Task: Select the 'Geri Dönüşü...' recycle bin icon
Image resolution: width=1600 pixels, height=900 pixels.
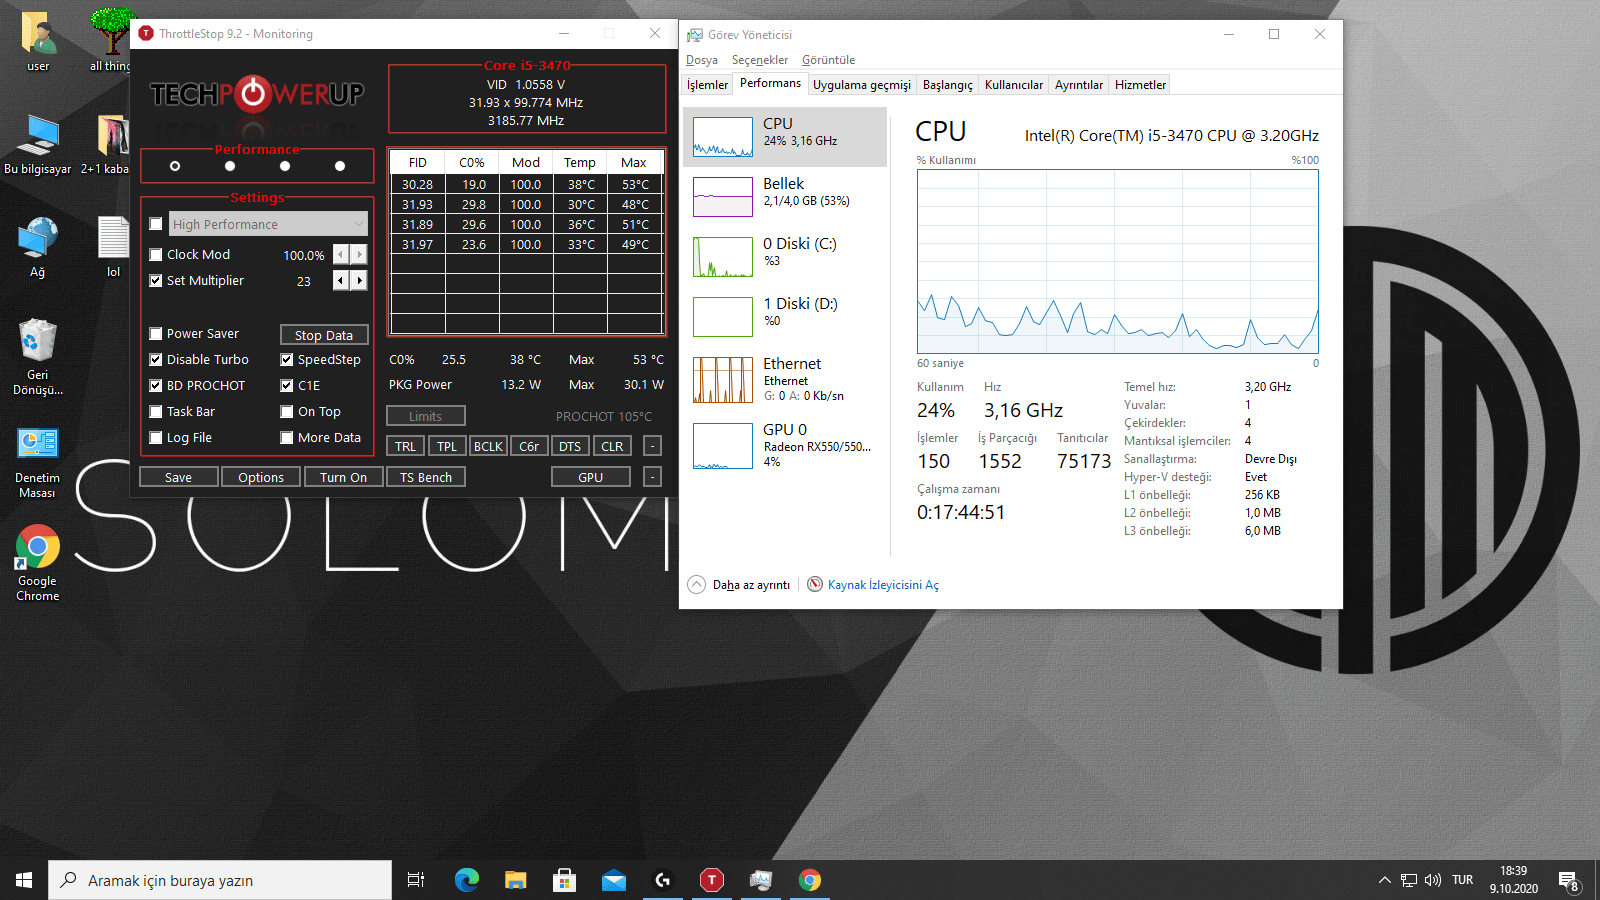Action: (x=38, y=357)
